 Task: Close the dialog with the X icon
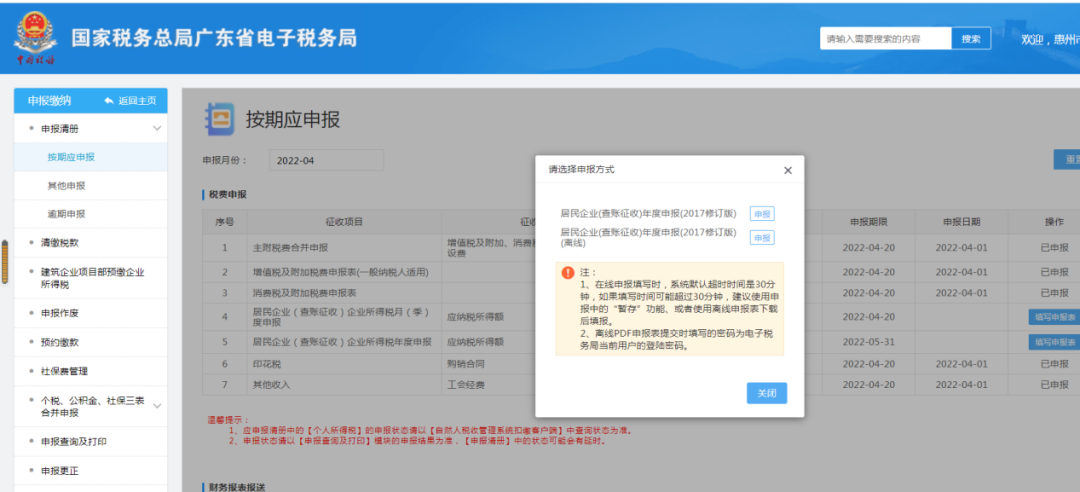coord(788,170)
